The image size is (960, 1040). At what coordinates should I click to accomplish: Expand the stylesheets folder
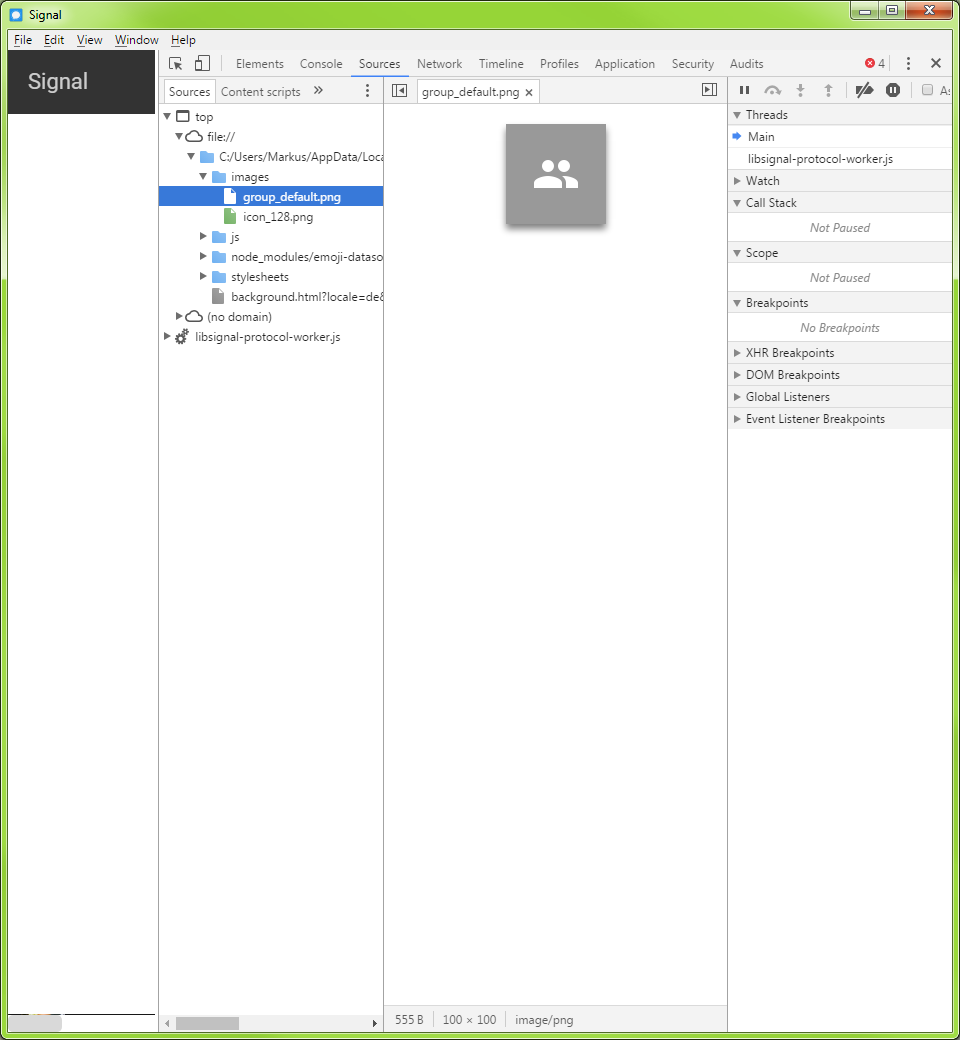203,276
